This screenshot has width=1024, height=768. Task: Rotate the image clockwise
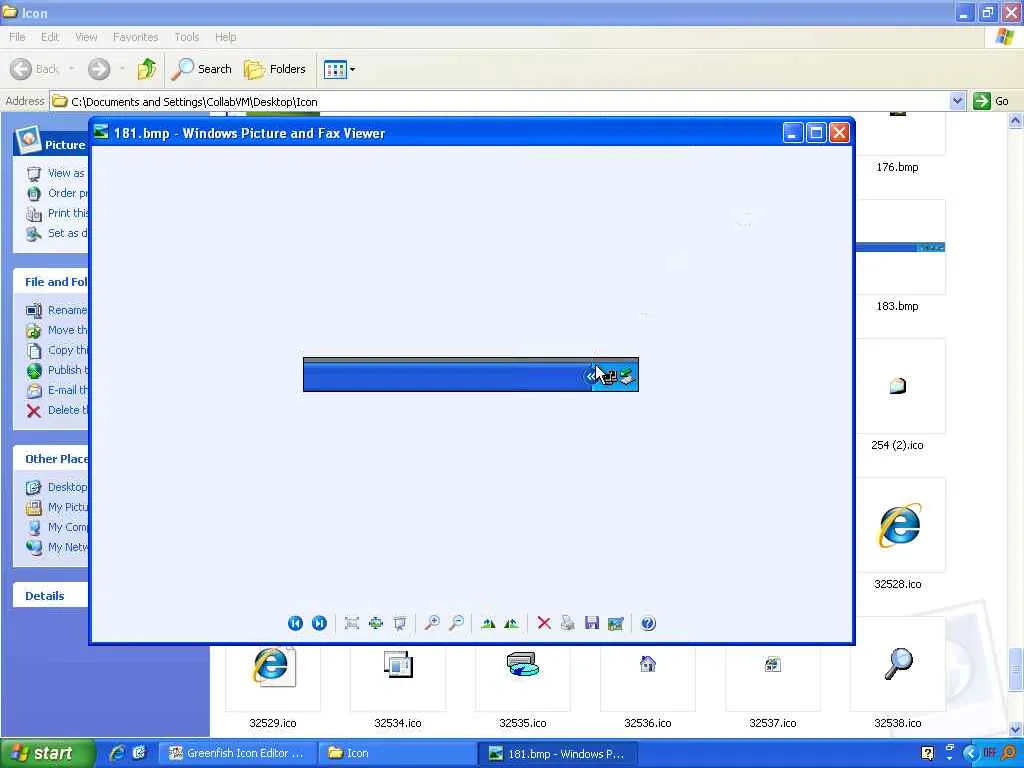pyautogui.click(x=488, y=623)
